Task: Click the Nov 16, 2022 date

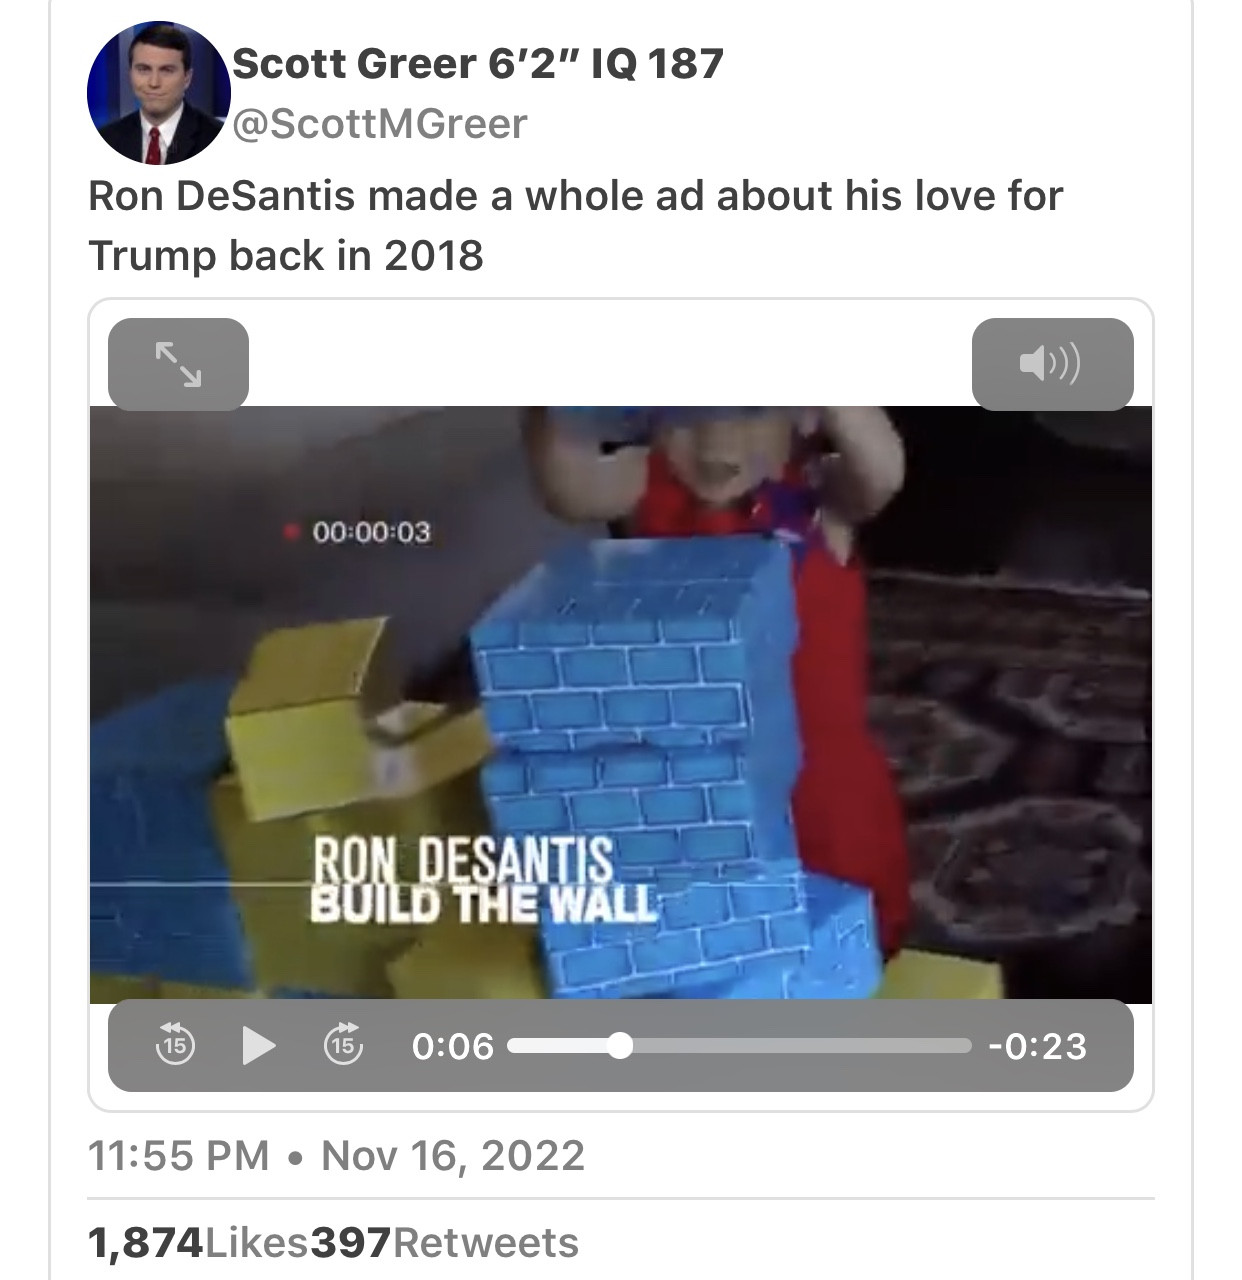Action: click(453, 1156)
